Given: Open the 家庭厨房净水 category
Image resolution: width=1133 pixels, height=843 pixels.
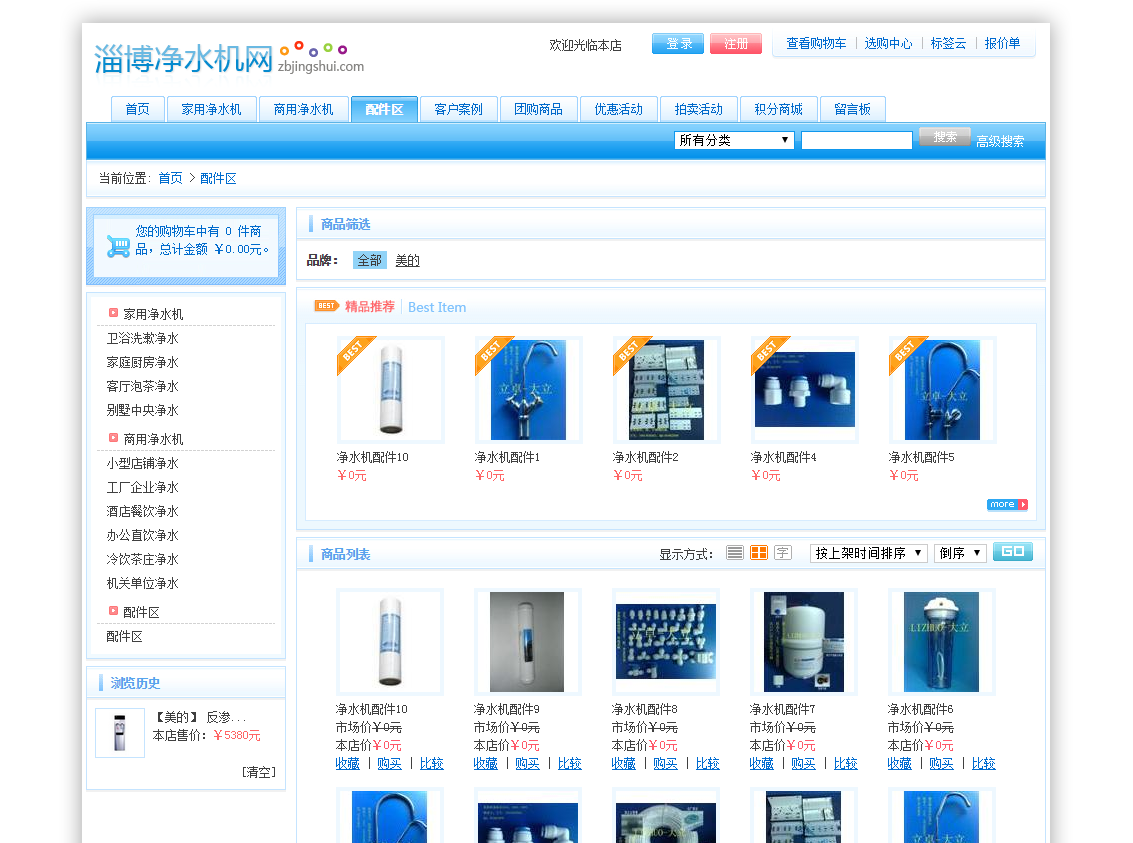Looking at the screenshot, I should (x=142, y=362).
